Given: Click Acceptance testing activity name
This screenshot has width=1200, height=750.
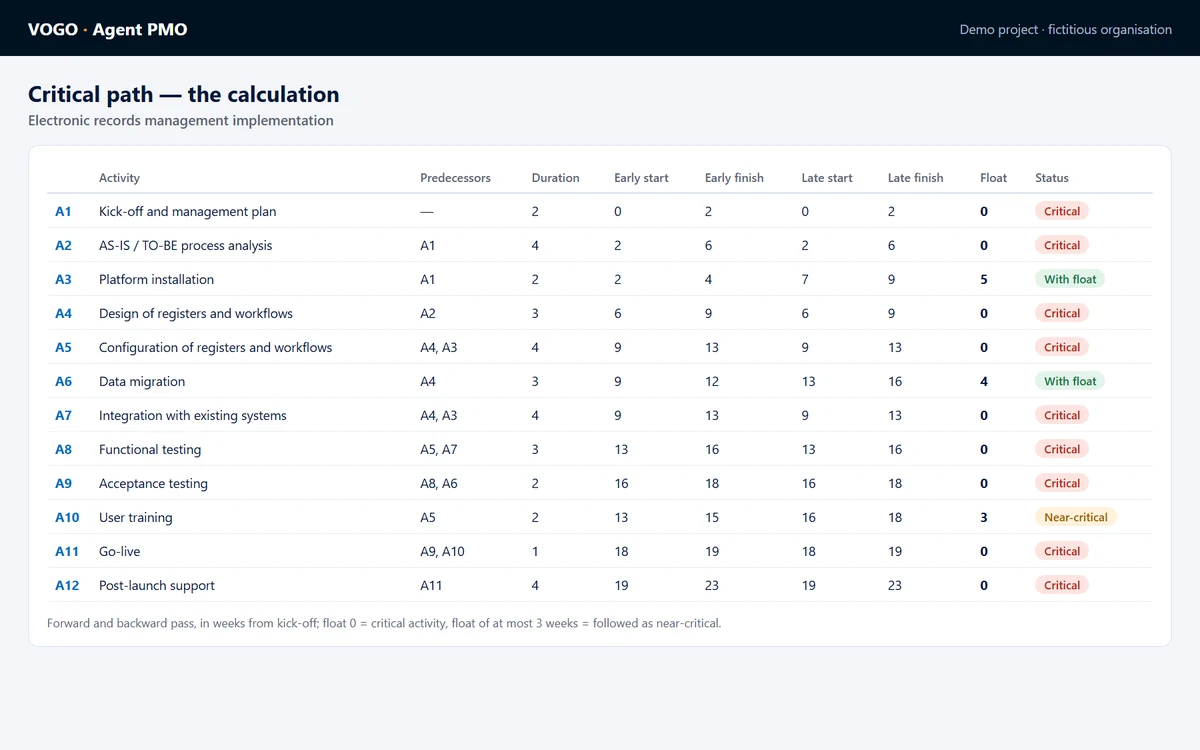Looking at the screenshot, I should pos(153,483).
